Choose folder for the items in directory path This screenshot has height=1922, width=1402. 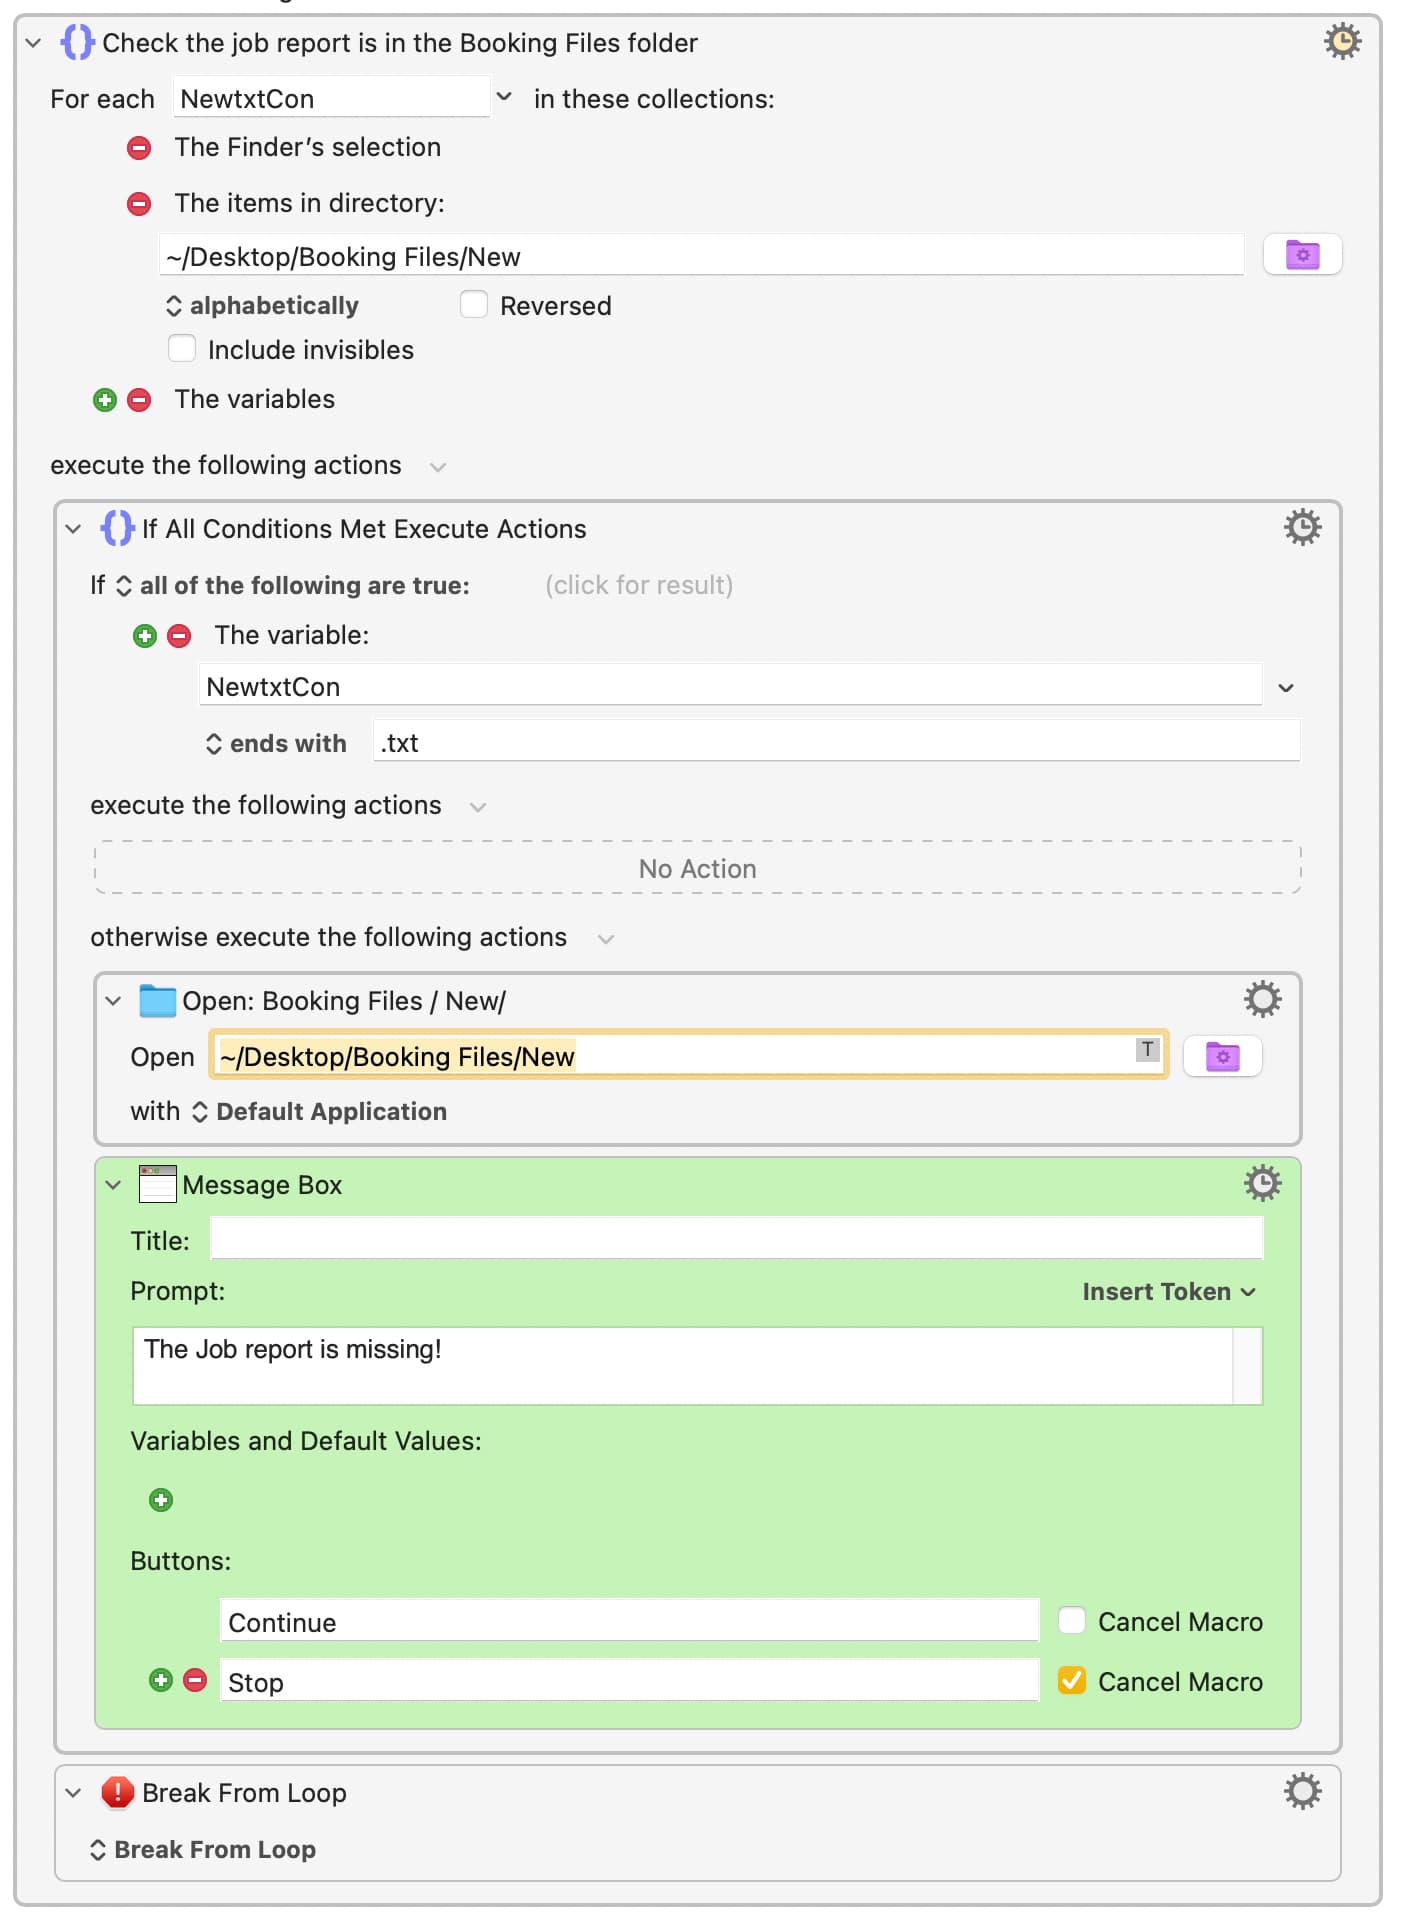(1302, 255)
